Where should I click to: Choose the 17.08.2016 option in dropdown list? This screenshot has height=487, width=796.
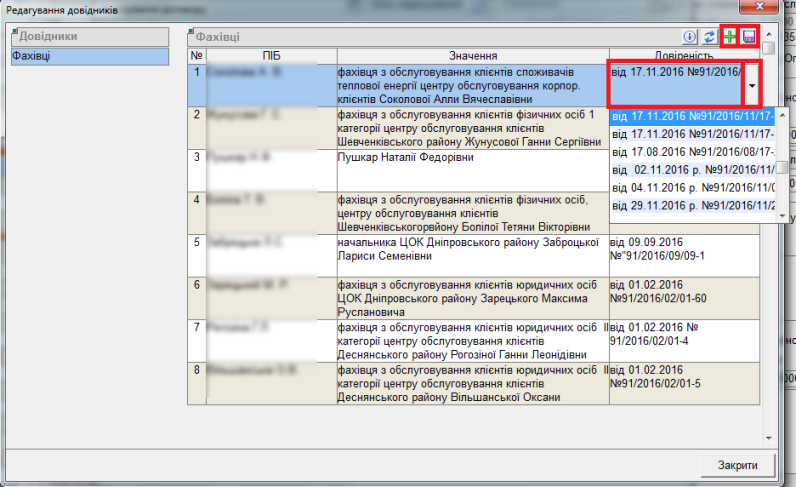[x=692, y=152]
